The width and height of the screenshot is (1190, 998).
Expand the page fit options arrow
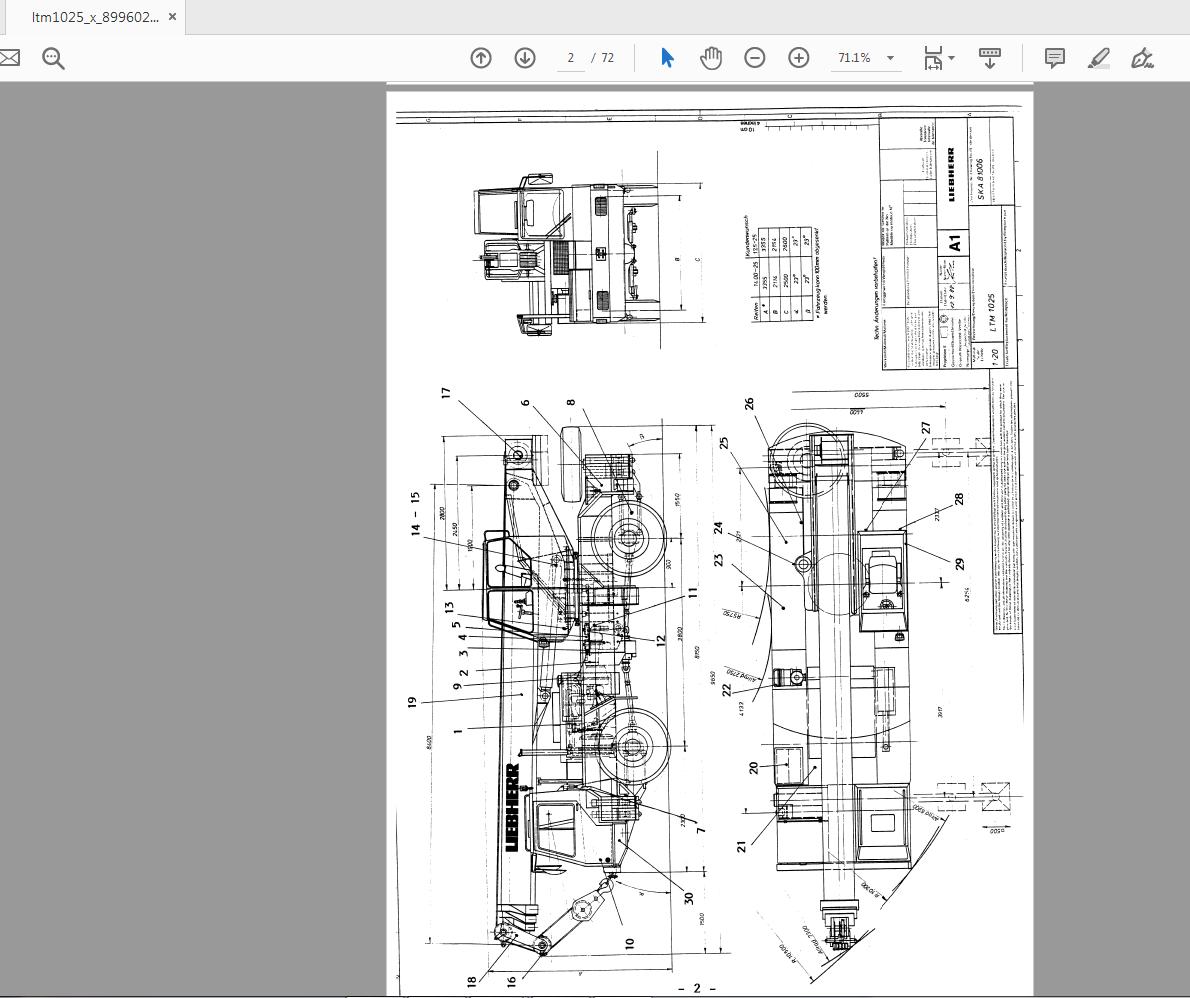[952, 58]
